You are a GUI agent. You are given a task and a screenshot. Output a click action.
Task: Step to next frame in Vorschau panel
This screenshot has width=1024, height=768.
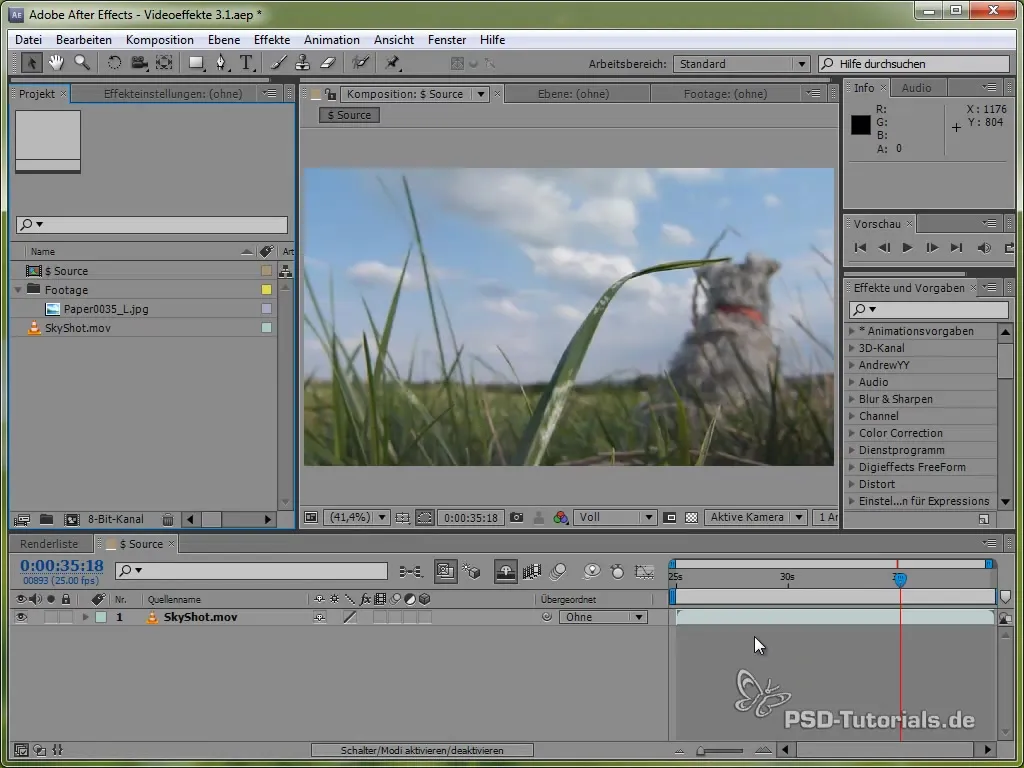[x=932, y=248]
